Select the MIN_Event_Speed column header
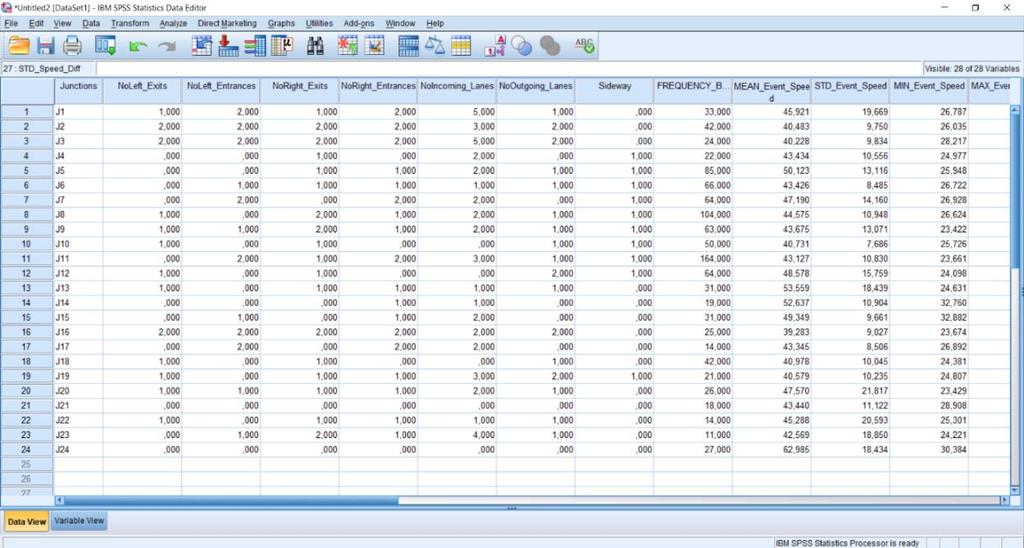The height and width of the screenshot is (548, 1024). 929,91
